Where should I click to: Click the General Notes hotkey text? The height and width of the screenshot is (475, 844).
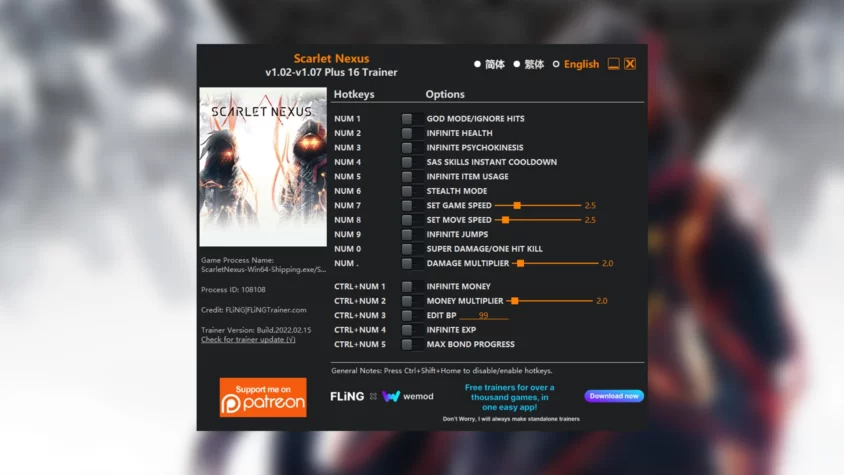click(441, 371)
